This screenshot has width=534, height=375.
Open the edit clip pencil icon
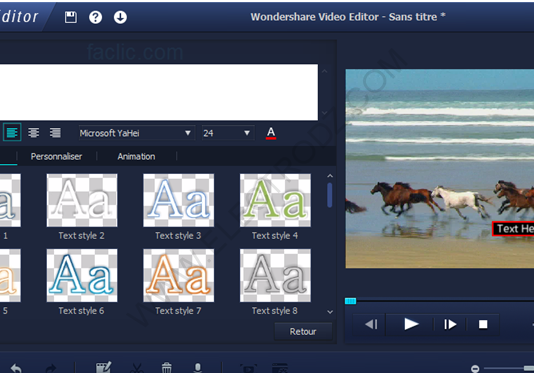[103, 367]
